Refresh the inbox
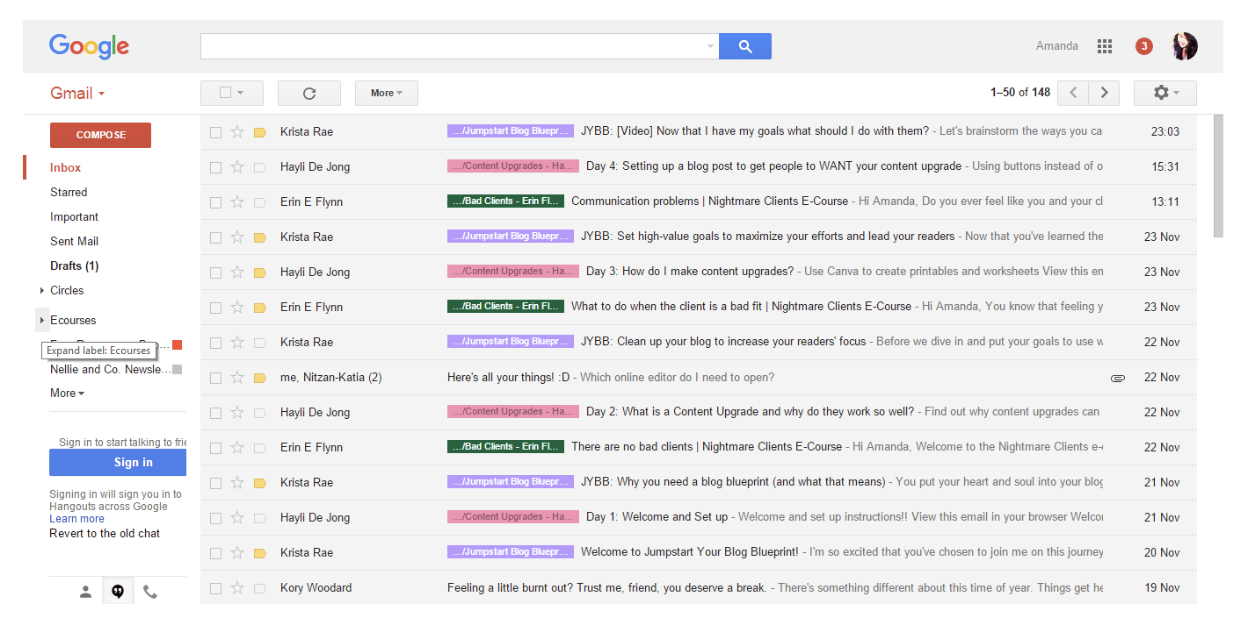Image resolution: width=1256 pixels, height=638 pixels. 309,92
